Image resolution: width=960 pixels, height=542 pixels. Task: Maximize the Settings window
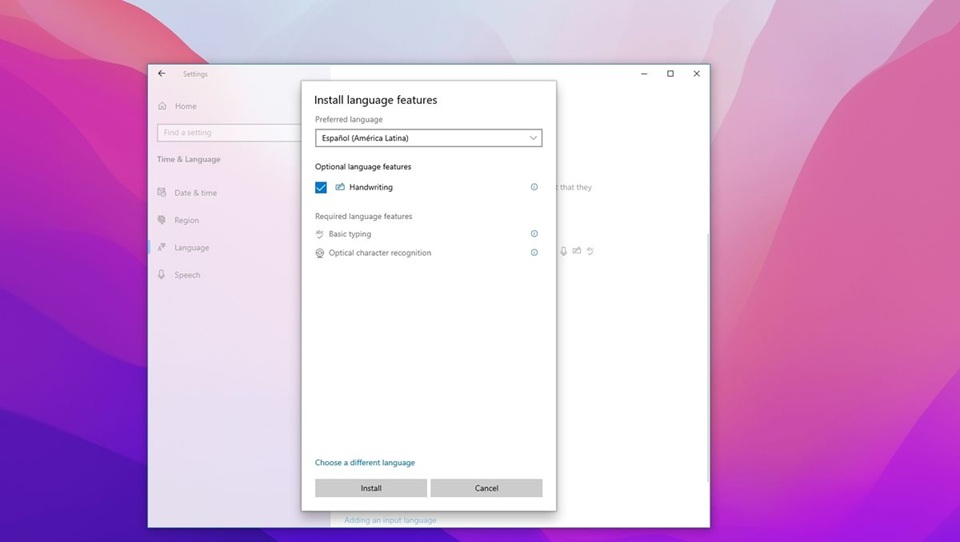coord(670,74)
